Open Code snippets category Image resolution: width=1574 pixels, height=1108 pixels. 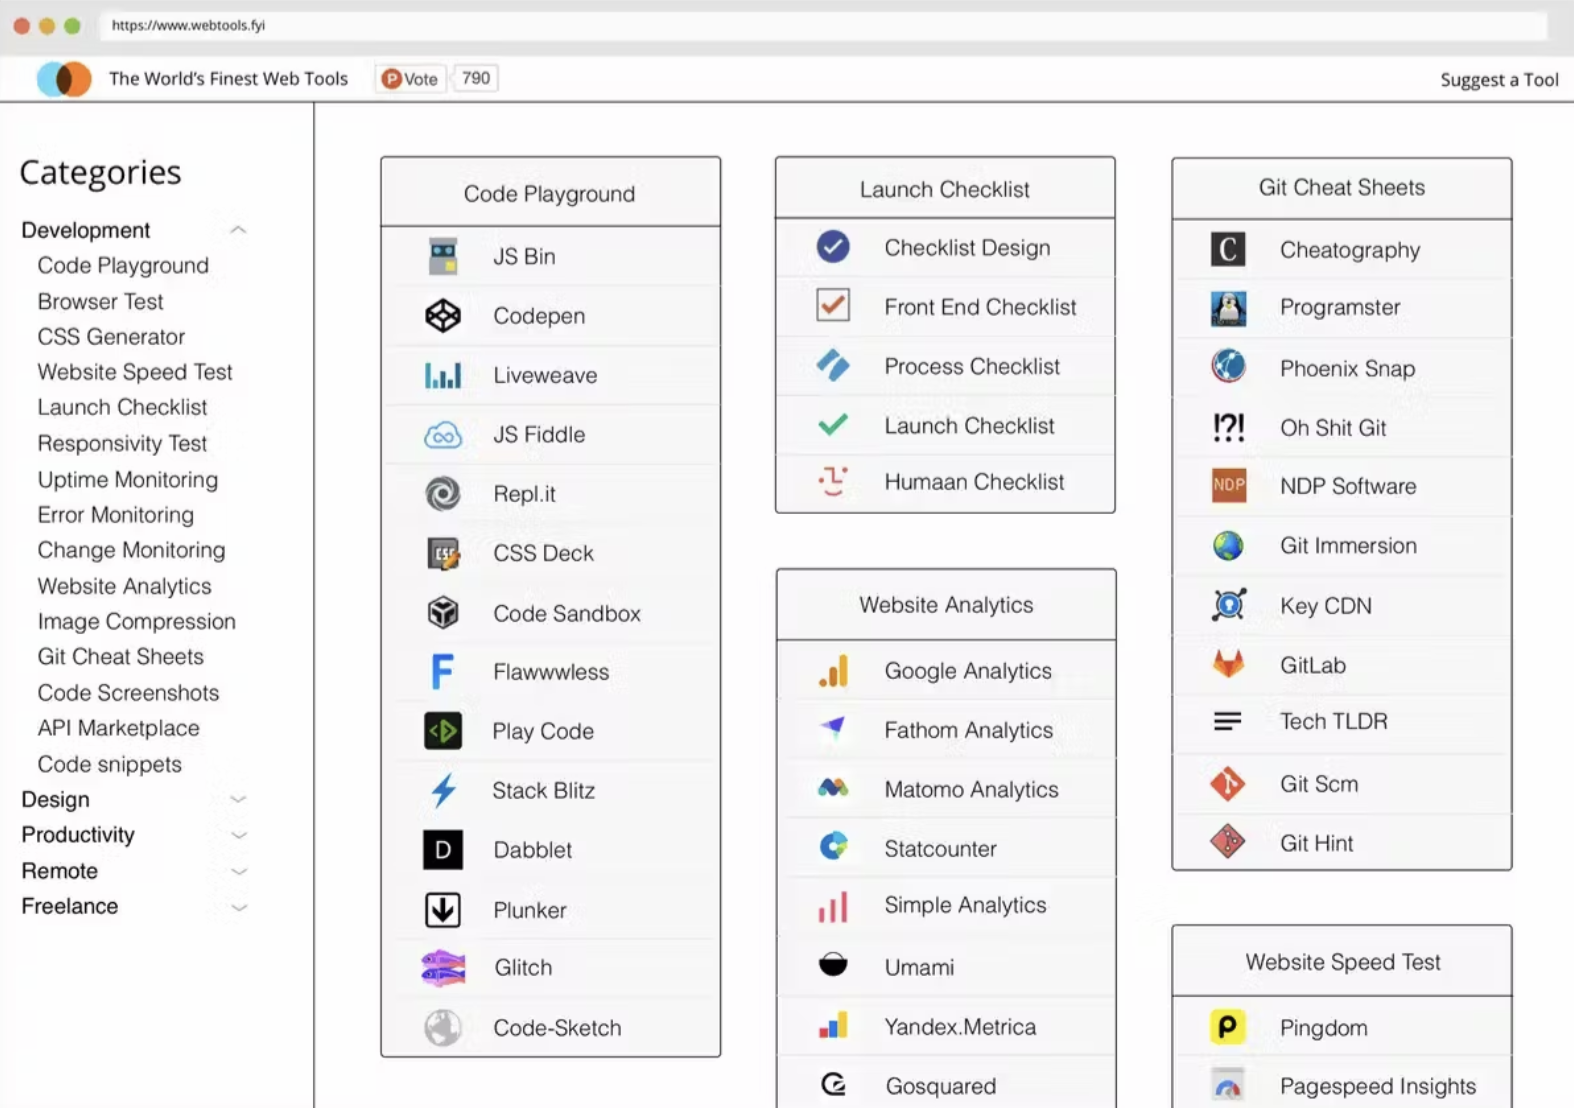(109, 764)
